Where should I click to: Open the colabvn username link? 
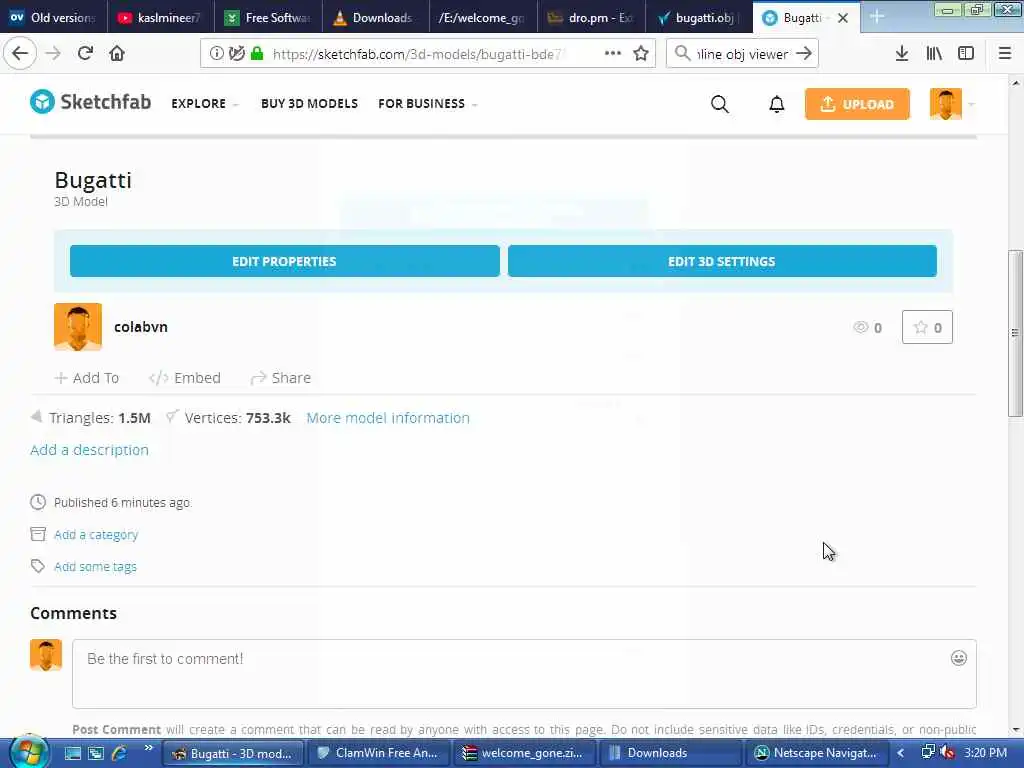[141, 327]
